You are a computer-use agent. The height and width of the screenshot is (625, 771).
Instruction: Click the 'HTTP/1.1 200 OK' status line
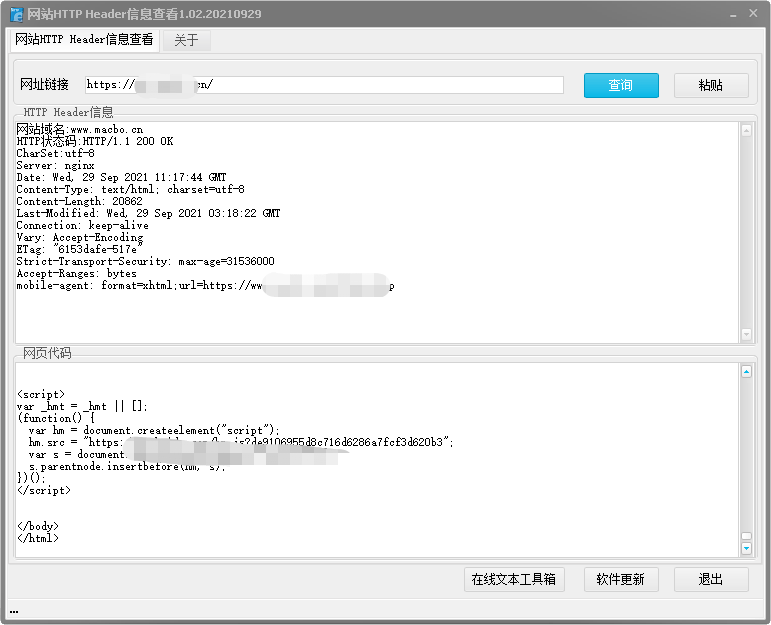click(x=95, y=142)
